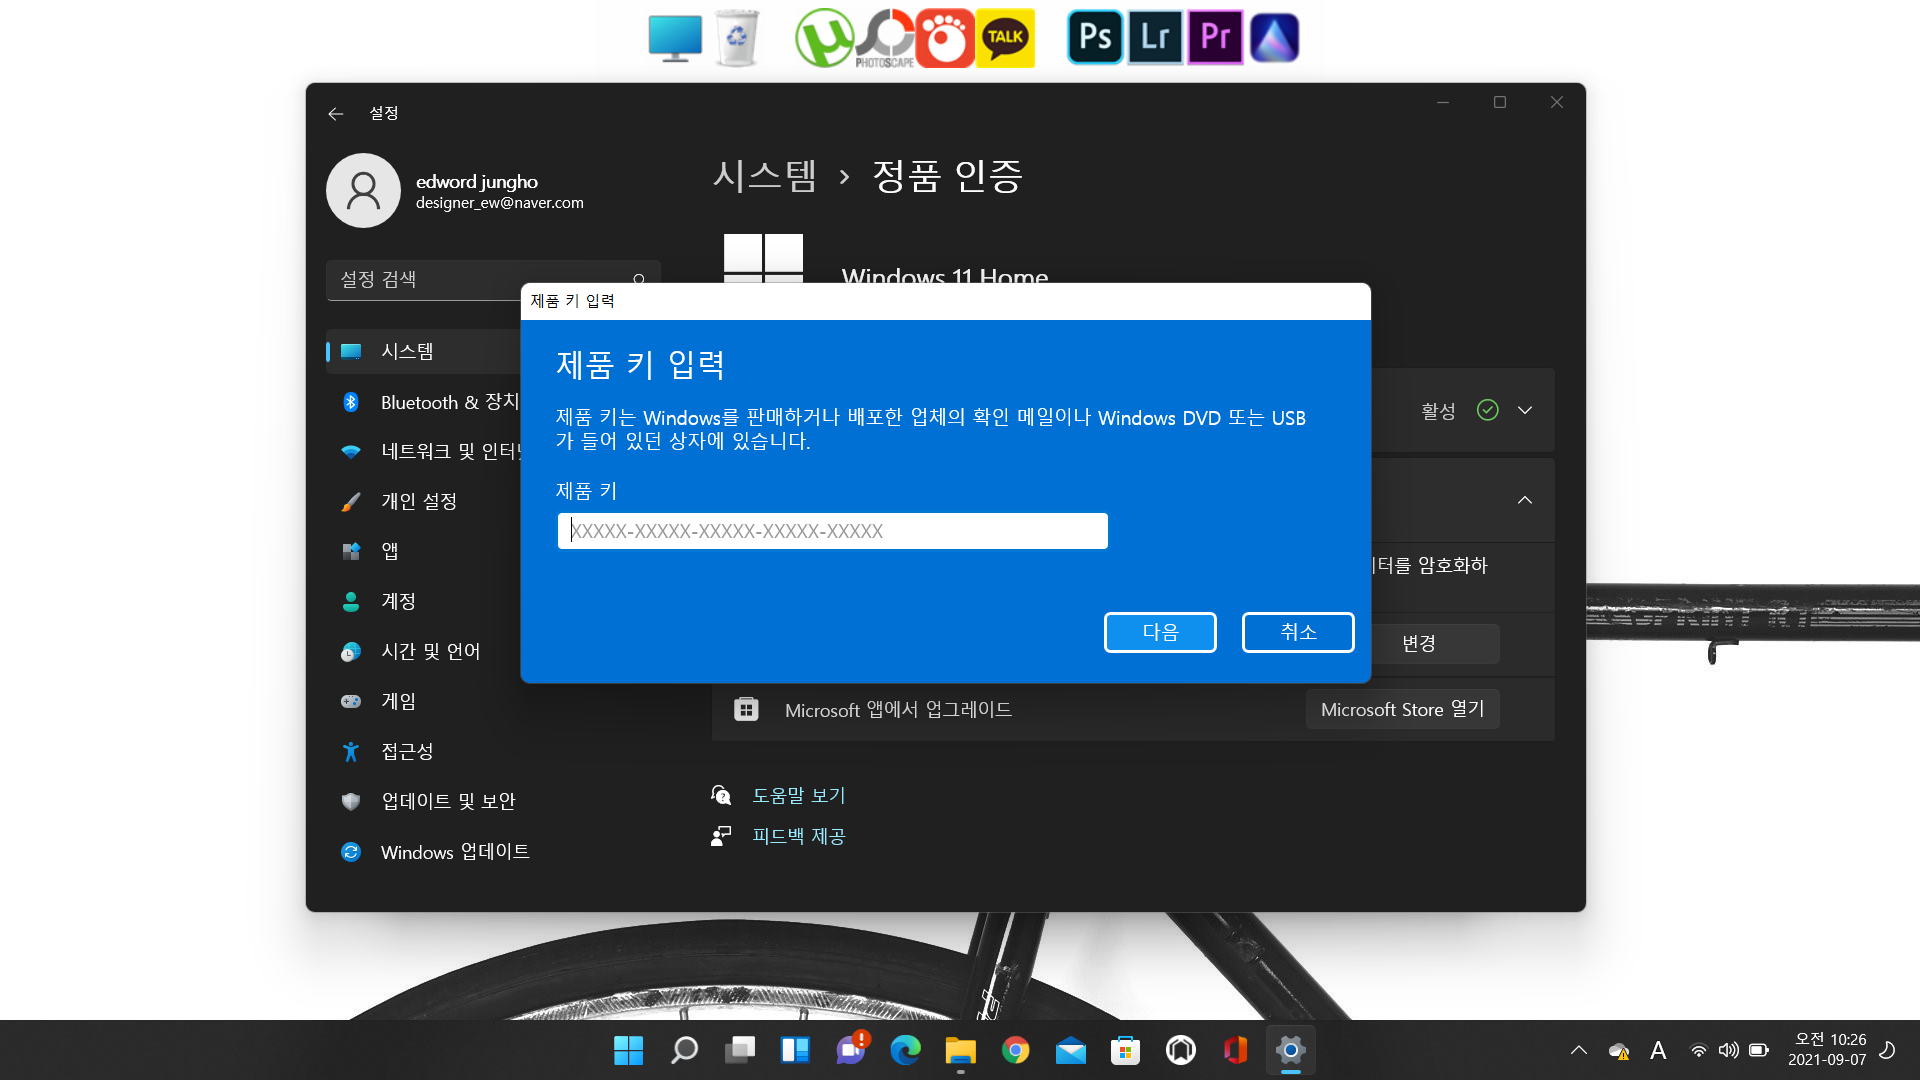Select 접근성 in settings sidebar
Image resolution: width=1920 pixels, height=1080 pixels.
click(x=407, y=751)
